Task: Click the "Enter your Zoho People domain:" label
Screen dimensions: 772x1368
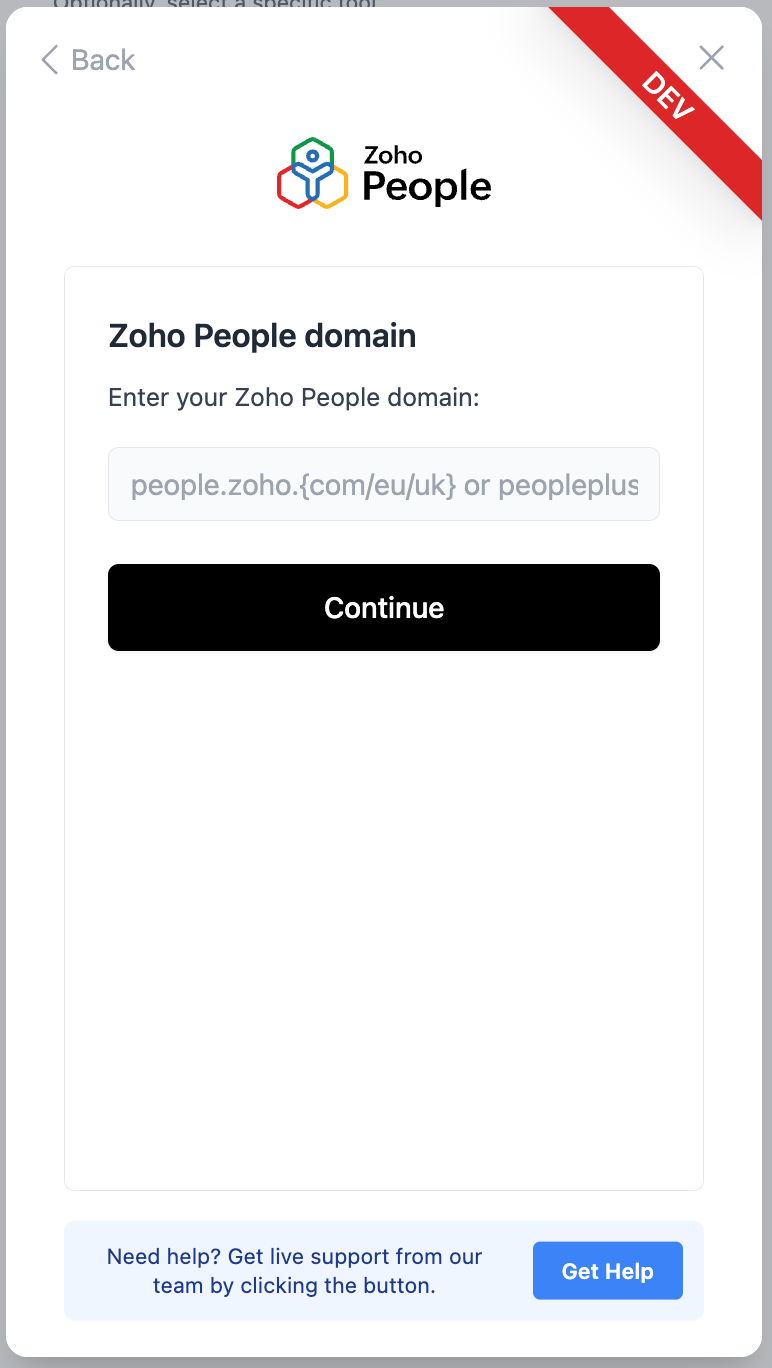Action: (x=294, y=398)
